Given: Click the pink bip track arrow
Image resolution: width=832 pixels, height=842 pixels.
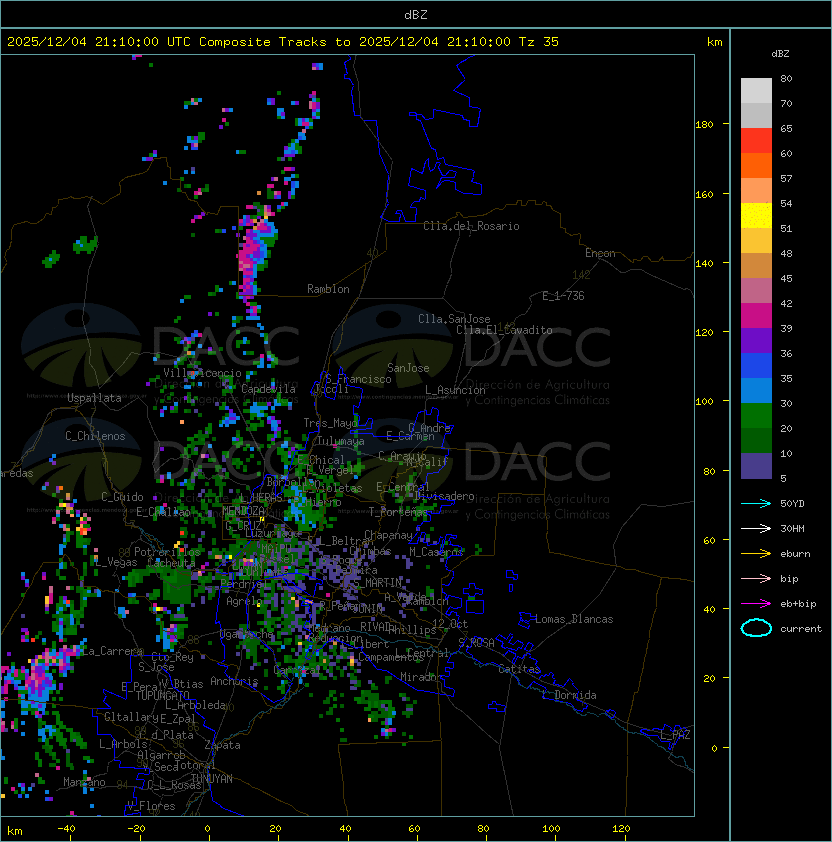Looking at the screenshot, I should click(756, 579).
